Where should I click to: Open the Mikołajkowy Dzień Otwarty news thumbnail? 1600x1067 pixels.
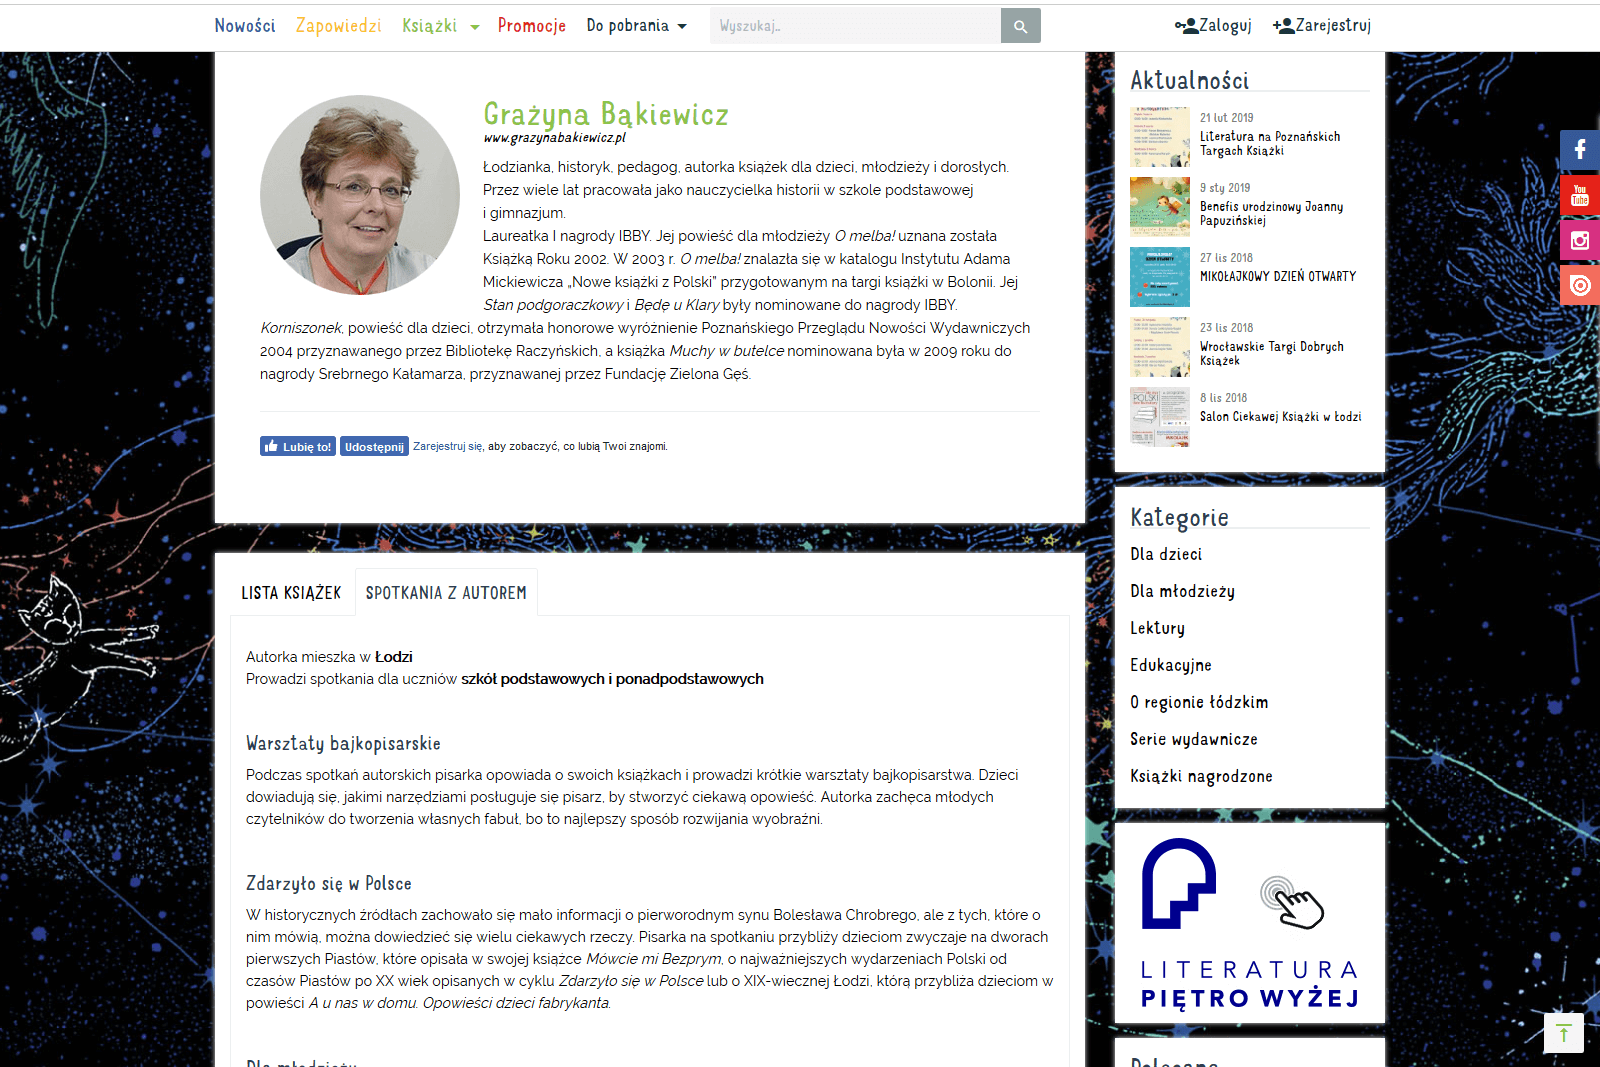1160,277
